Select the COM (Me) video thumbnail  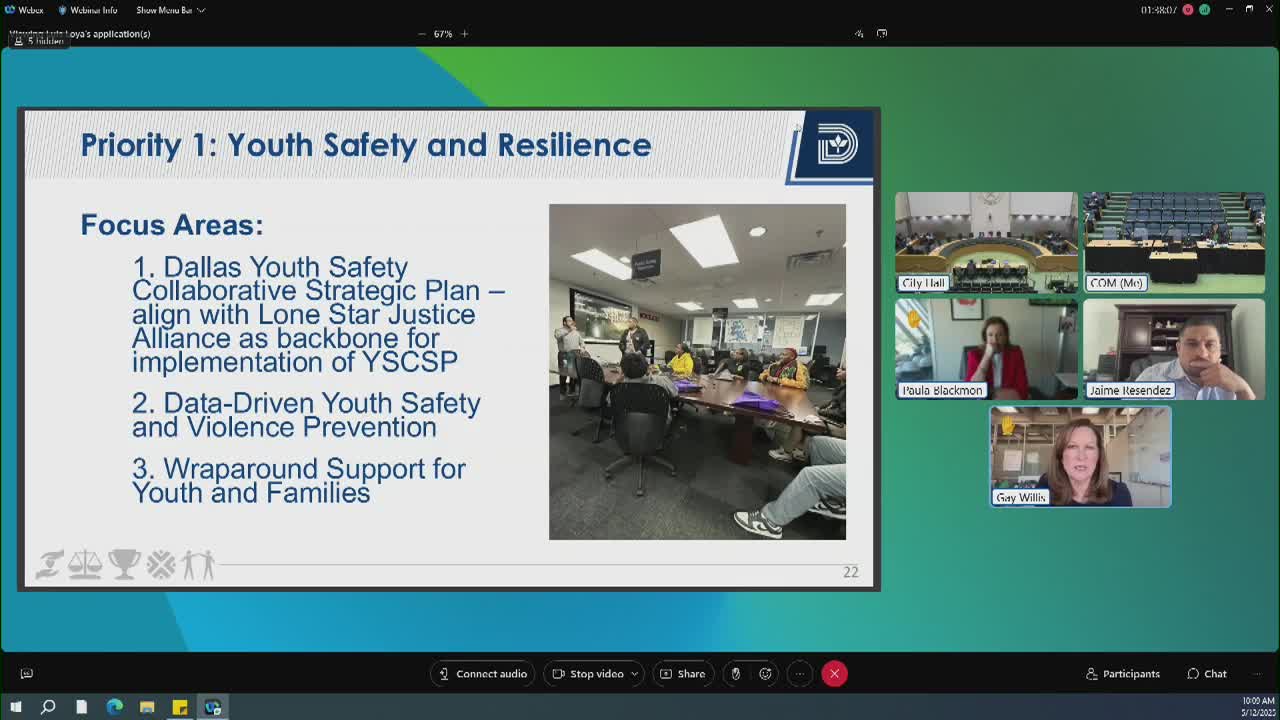click(1174, 242)
